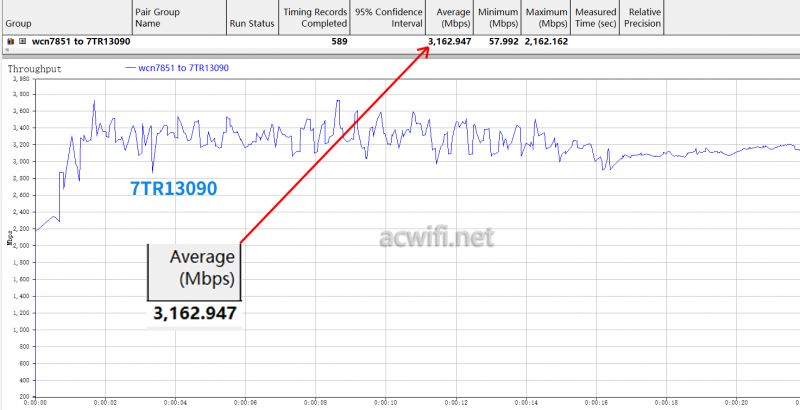
Task: Click the 2,162.162 maximum value cell
Action: 547,42
